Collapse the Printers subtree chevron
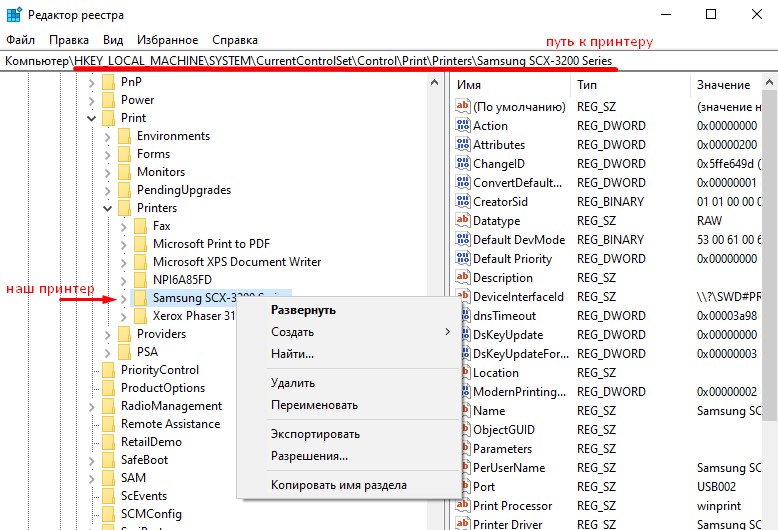The width and height of the screenshot is (778, 530). [x=108, y=208]
